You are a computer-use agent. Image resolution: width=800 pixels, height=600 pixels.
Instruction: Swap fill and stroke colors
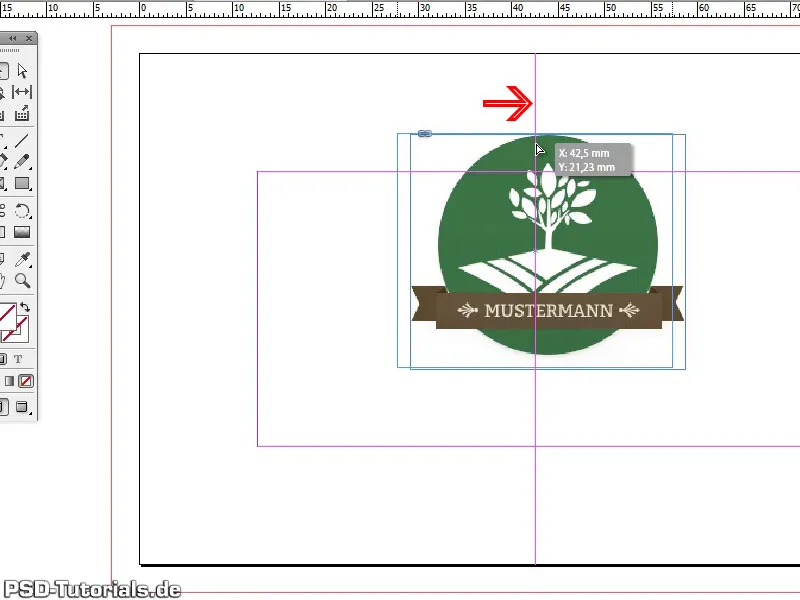pyautogui.click(x=25, y=307)
